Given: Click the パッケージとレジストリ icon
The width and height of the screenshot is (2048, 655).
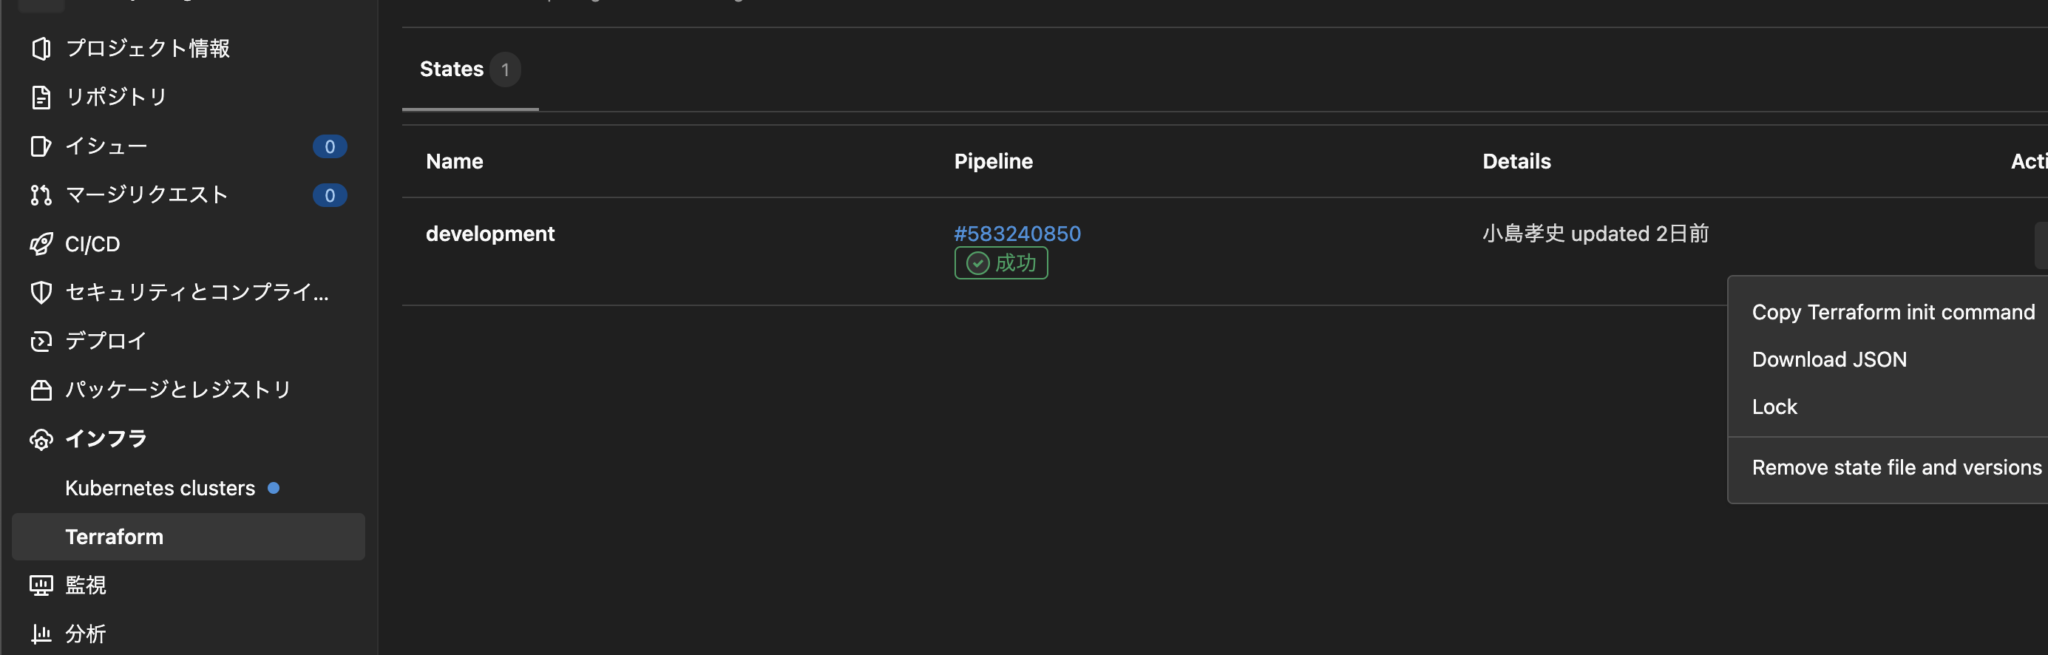Looking at the screenshot, I should 41,390.
